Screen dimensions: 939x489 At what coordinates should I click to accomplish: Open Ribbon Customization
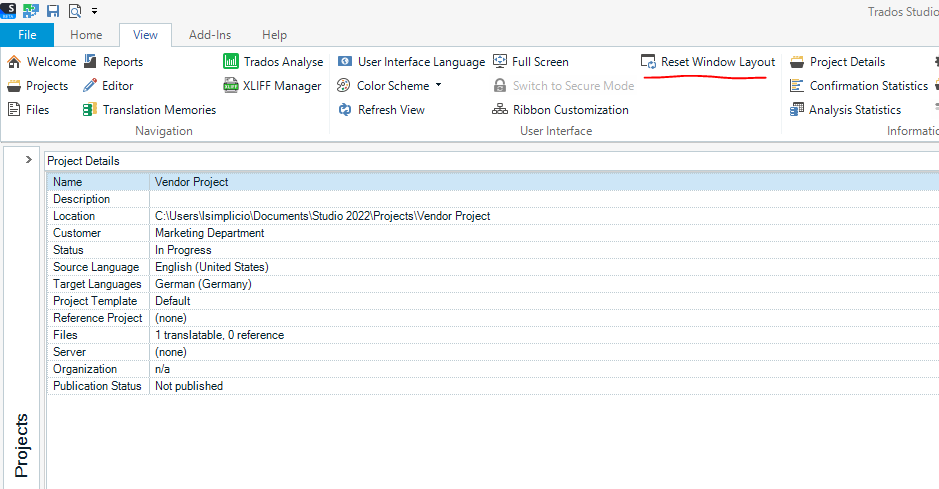tap(561, 110)
